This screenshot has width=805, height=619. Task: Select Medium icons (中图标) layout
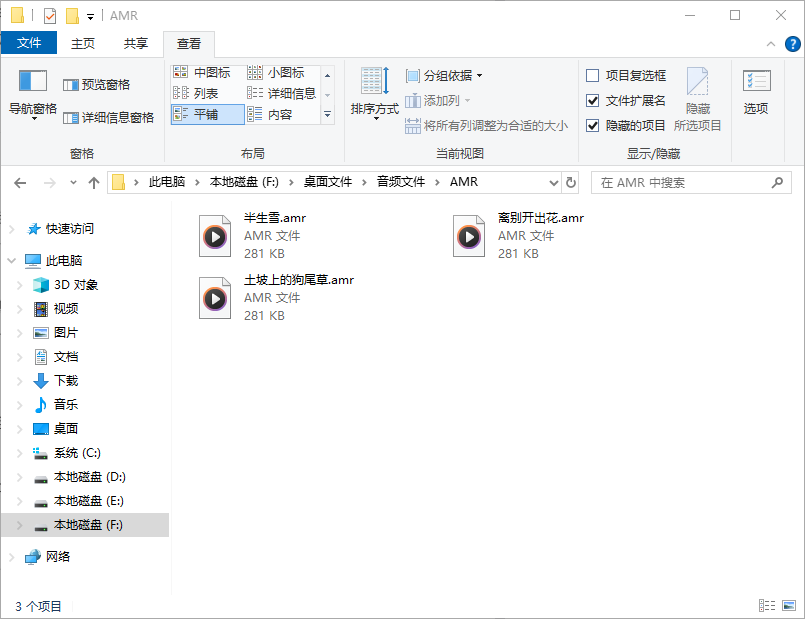[202, 72]
